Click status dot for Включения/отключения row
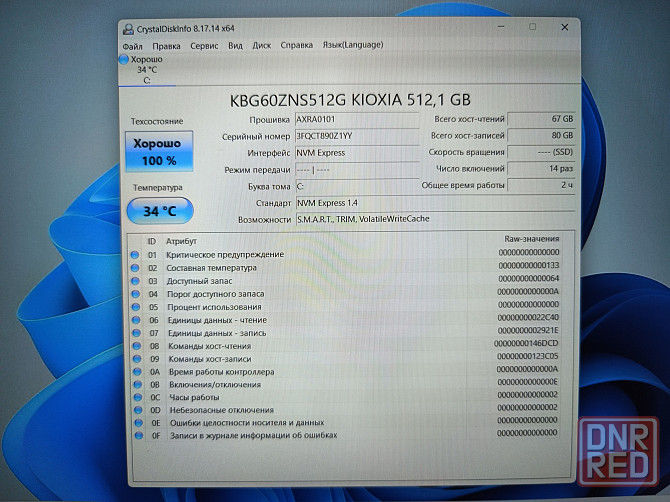The width and height of the screenshot is (670, 502). (138, 385)
